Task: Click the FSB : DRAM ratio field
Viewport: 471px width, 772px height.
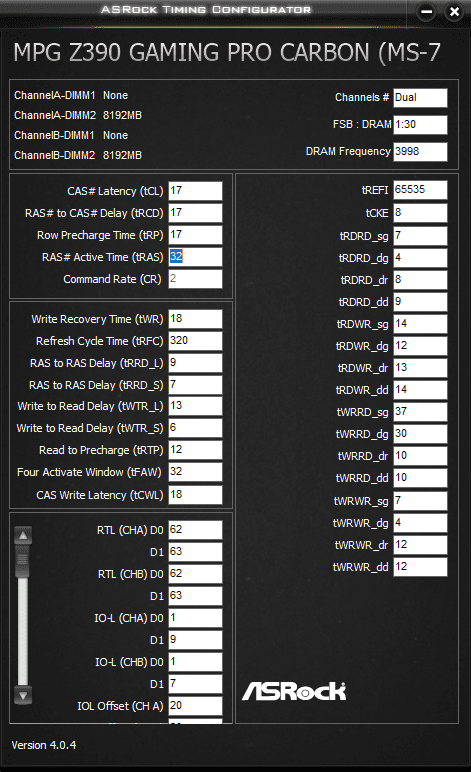Action: 420,125
